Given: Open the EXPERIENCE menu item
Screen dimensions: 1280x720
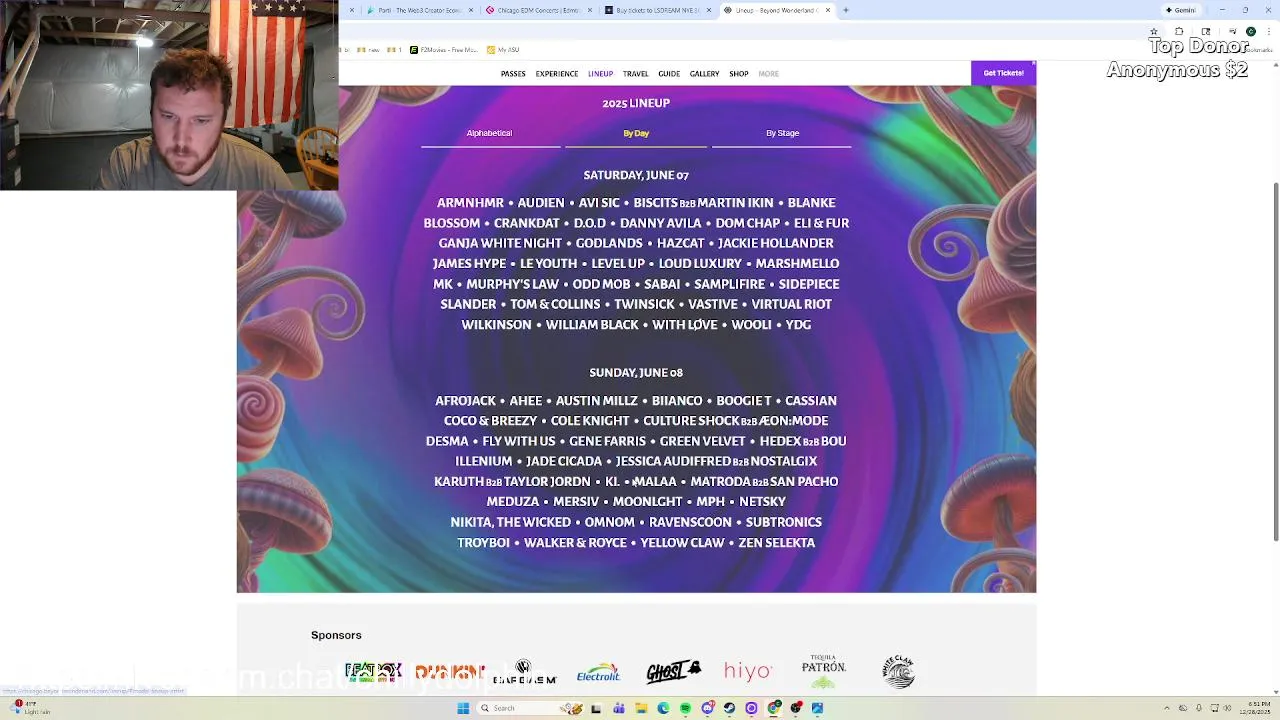Looking at the screenshot, I should coord(556,74).
